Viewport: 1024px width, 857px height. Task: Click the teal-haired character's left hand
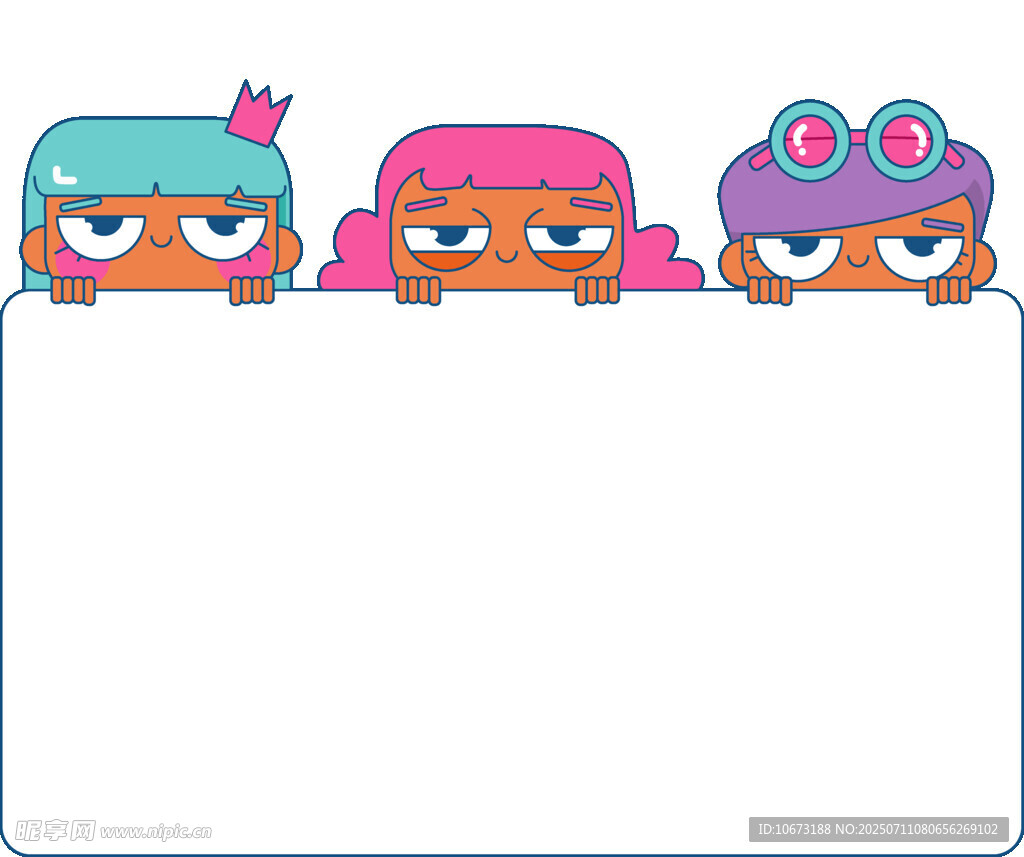[73, 290]
